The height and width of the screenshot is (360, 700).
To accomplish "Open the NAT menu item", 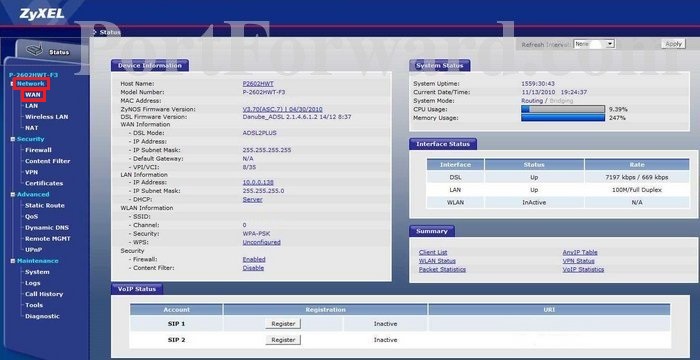I will (31, 128).
